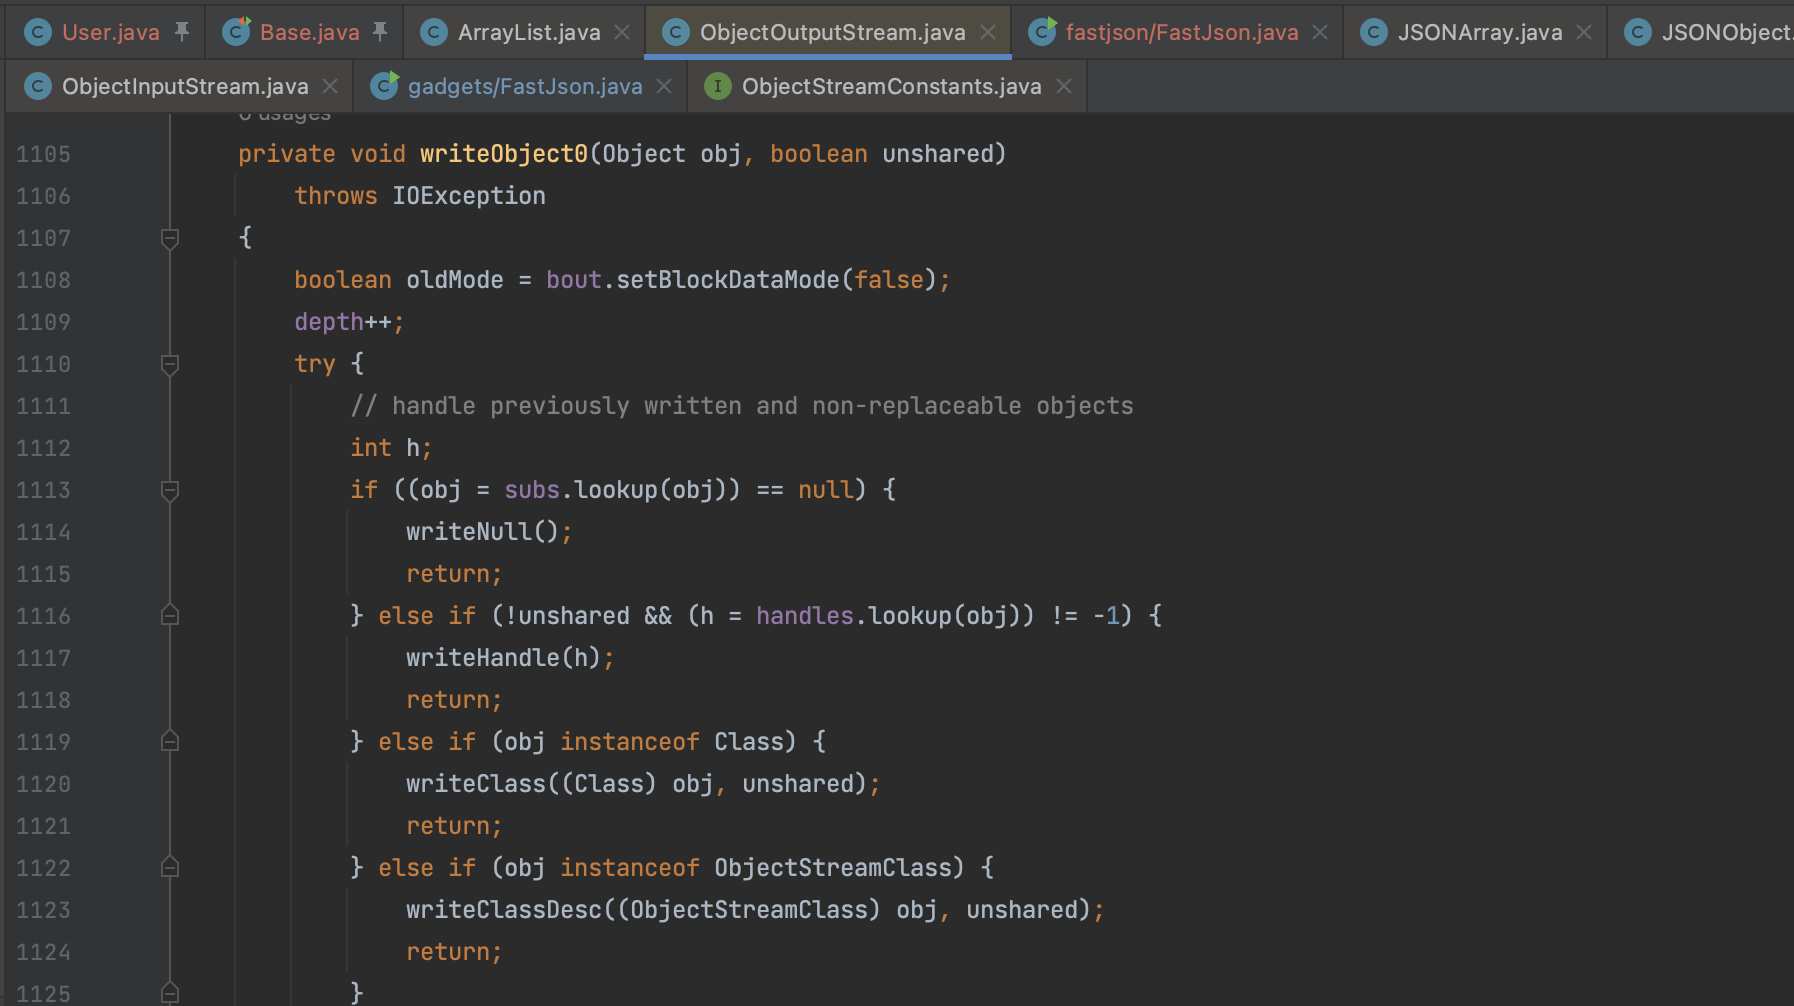Click the class icon on JSONObject tab

[x=1637, y=32]
